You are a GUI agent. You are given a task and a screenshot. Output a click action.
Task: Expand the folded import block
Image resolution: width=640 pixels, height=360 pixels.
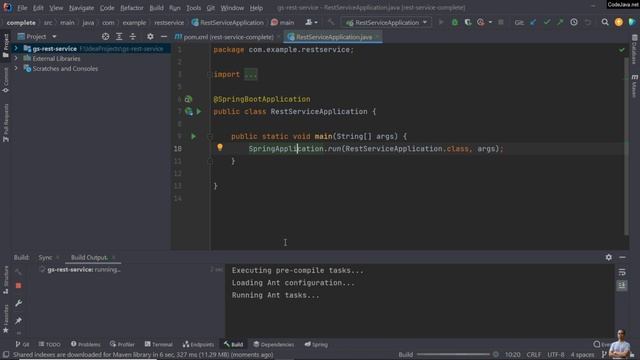(251, 74)
